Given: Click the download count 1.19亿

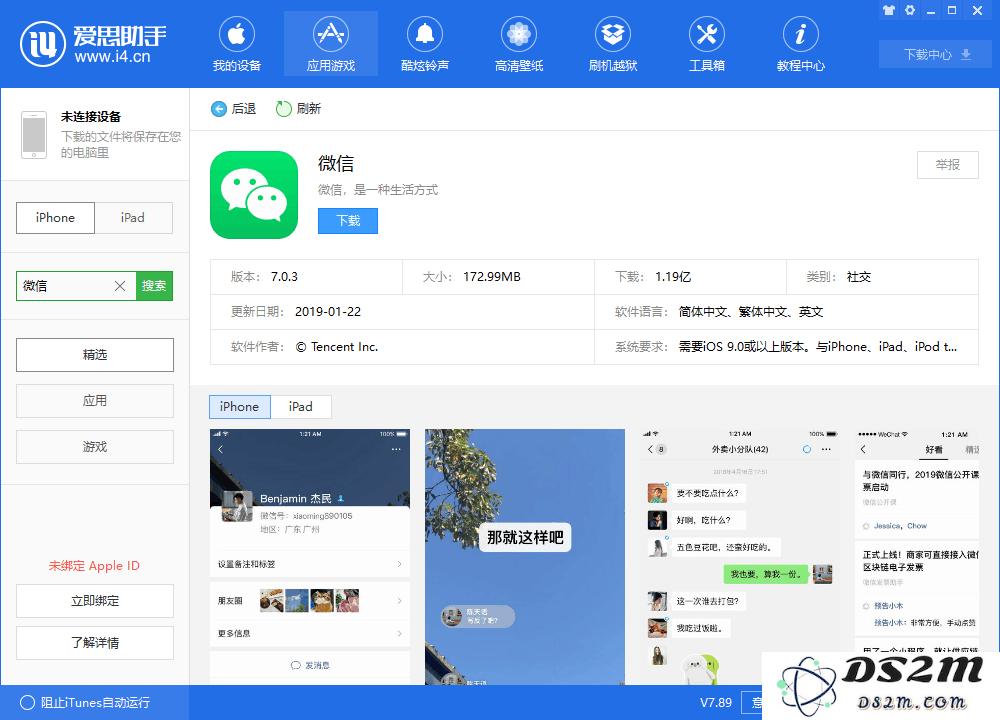Looking at the screenshot, I should [673, 277].
